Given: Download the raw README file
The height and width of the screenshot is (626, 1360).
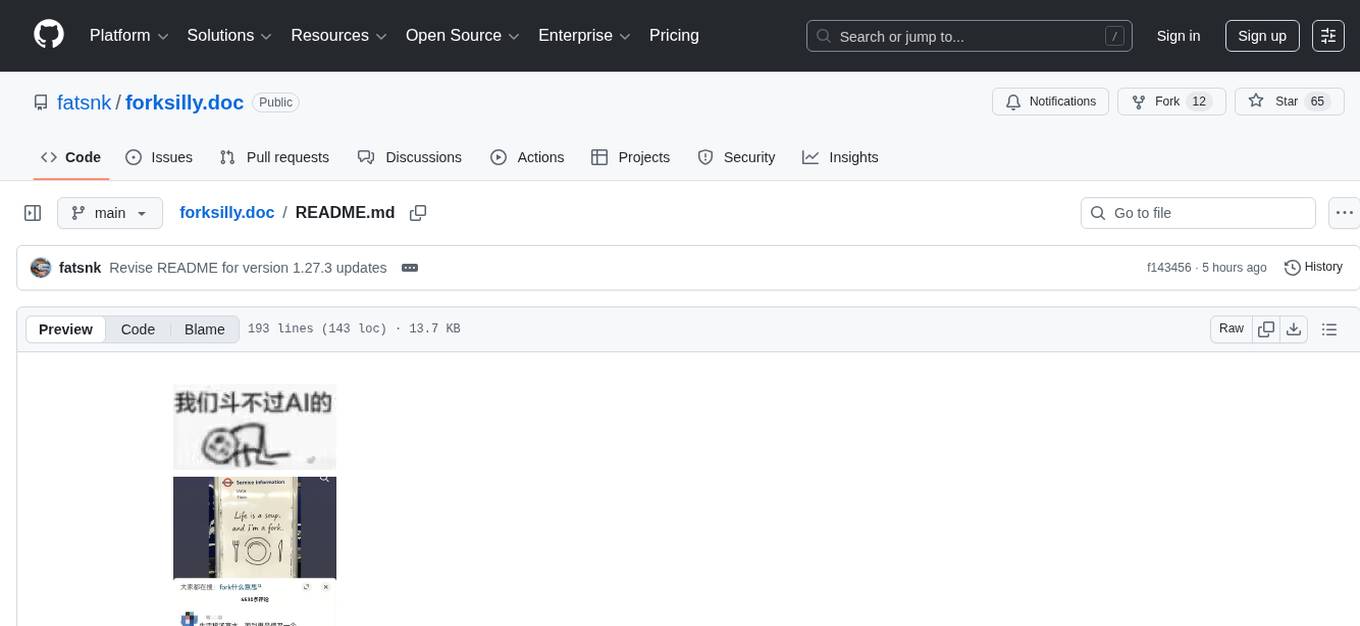Looking at the screenshot, I should point(1294,328).
